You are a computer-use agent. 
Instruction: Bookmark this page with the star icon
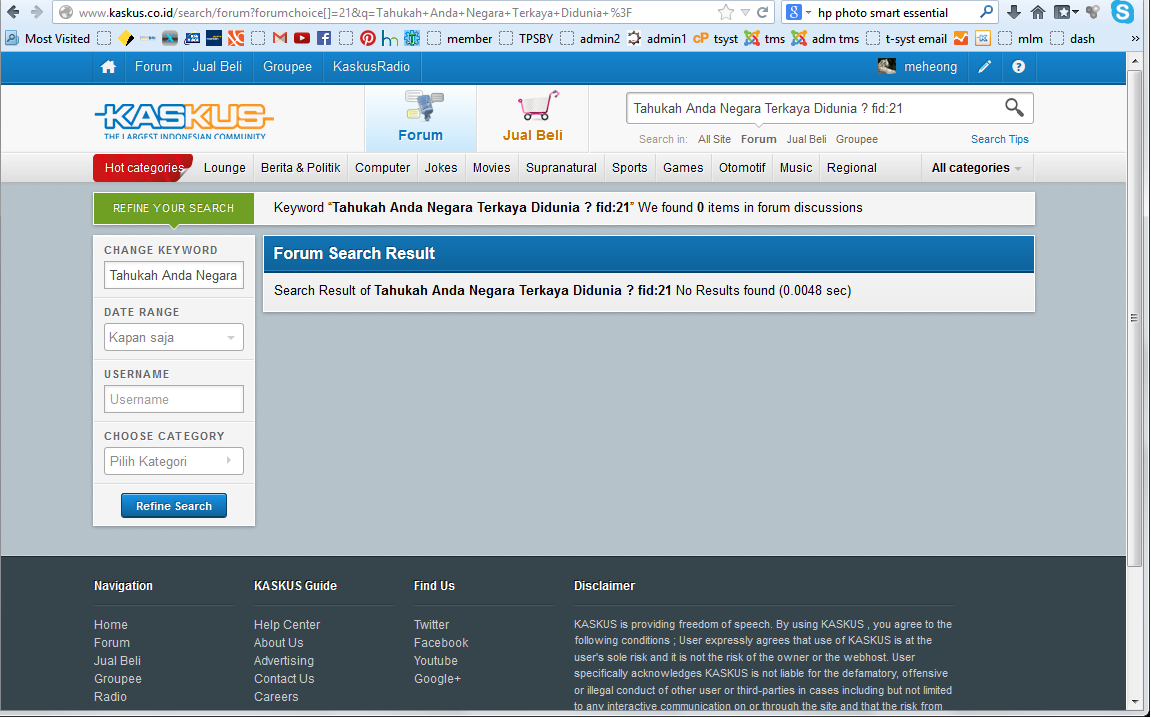(725, 12)
